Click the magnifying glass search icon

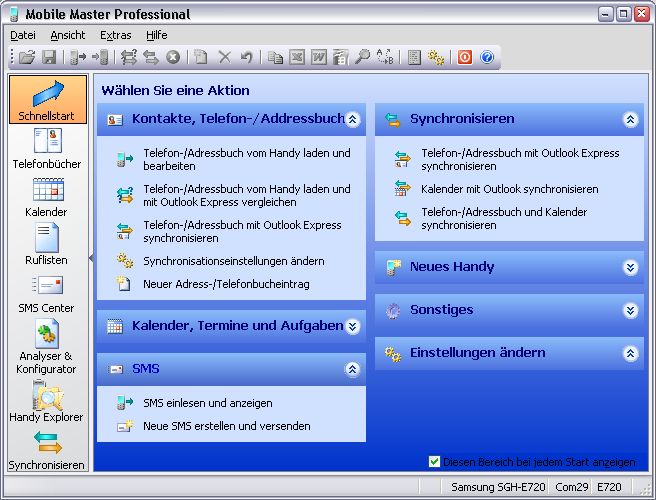click(362, 58)
